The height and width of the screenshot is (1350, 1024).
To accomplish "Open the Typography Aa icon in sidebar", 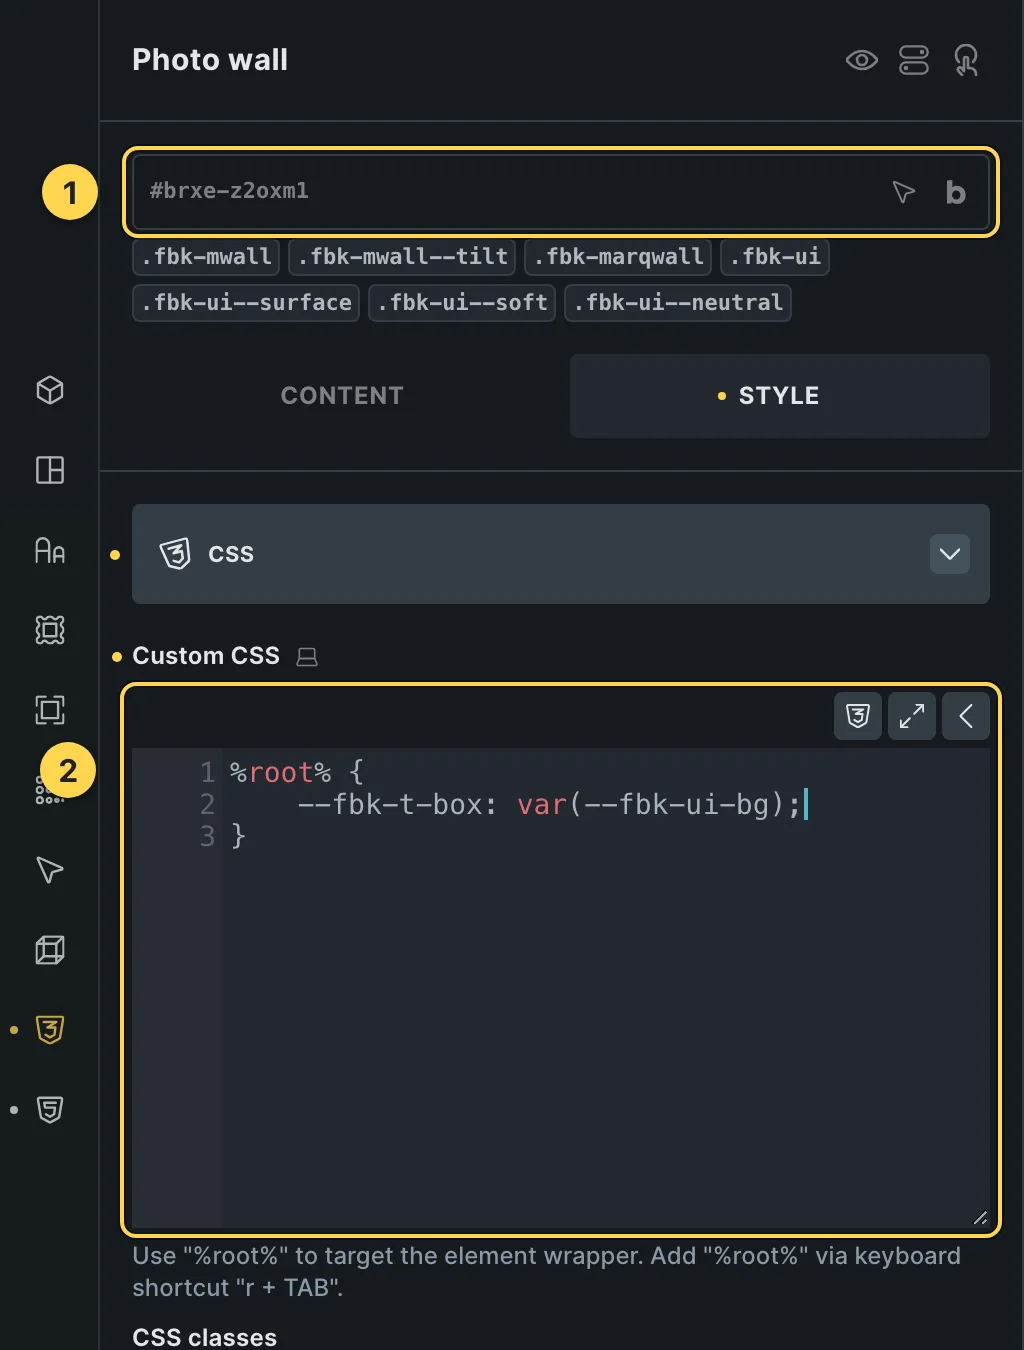I will tap(50, 550).
